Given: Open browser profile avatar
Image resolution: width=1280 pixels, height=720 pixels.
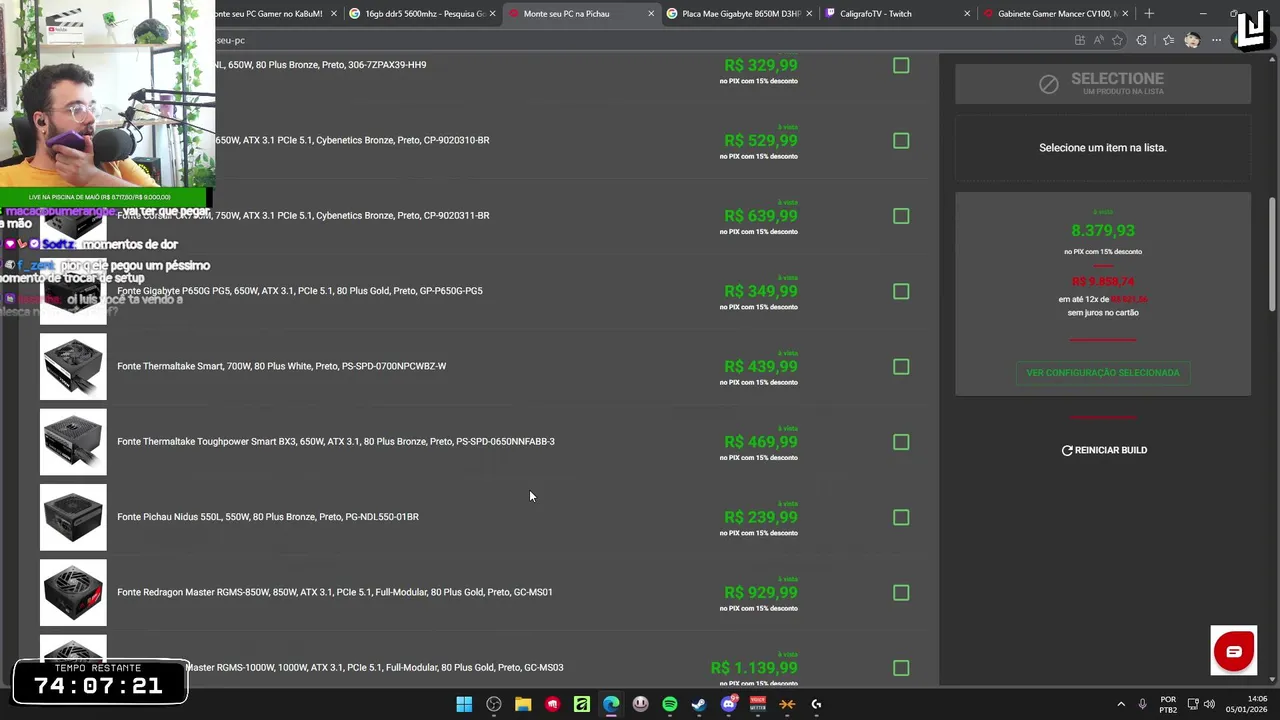Looking at the screenshot, I should click(x=1192, y=40).
